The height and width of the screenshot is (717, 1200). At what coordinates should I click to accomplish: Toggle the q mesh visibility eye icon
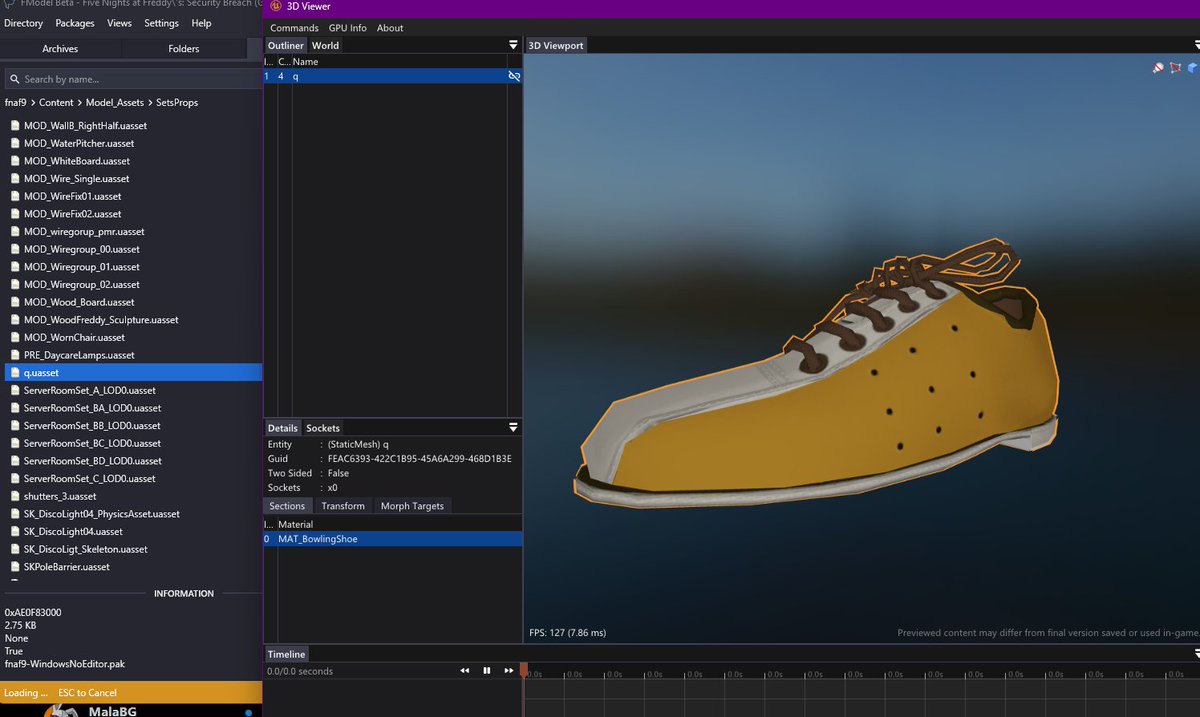514,76
